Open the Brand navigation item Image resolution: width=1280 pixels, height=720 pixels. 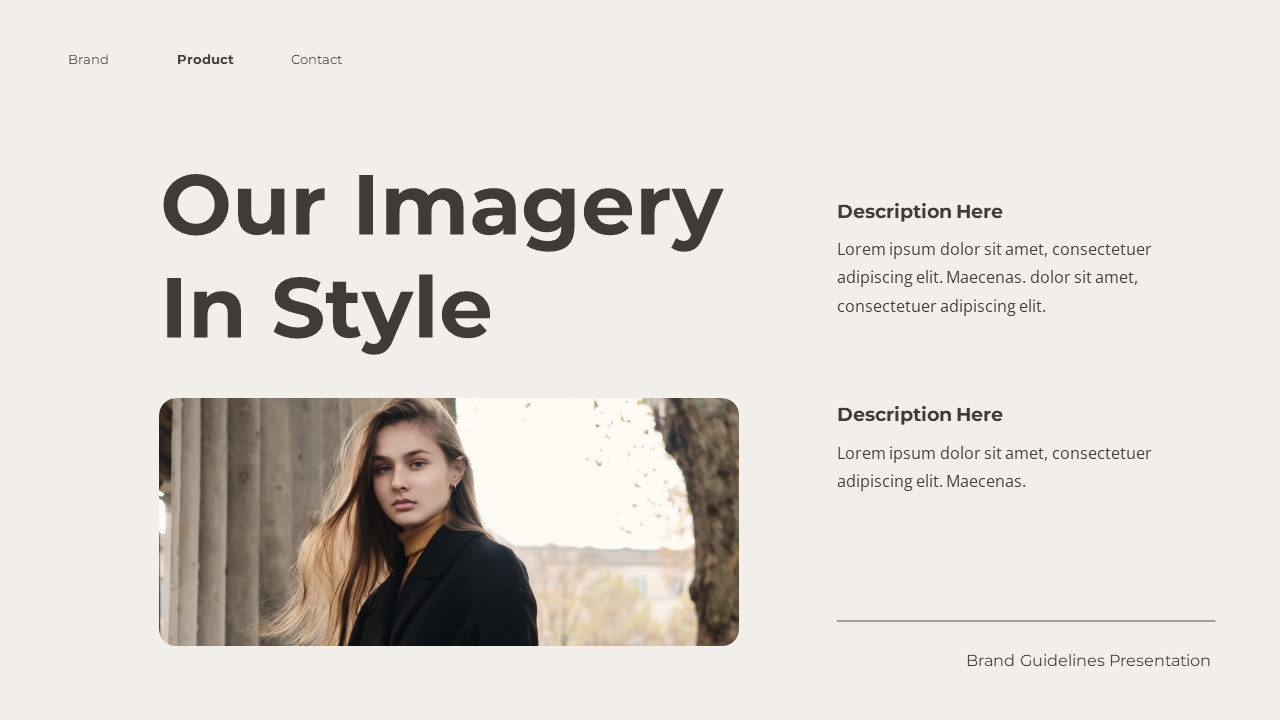coord(88,60)
